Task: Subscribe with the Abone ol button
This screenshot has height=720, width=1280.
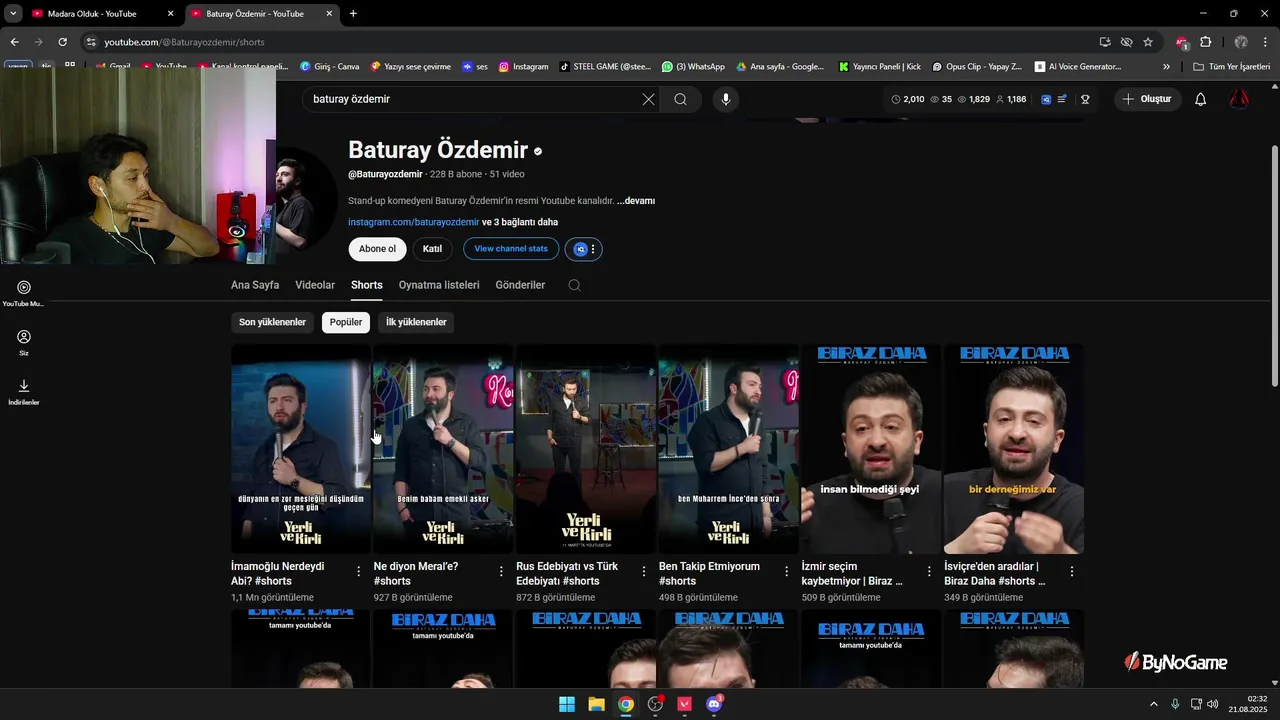Action: pos(377,249)
